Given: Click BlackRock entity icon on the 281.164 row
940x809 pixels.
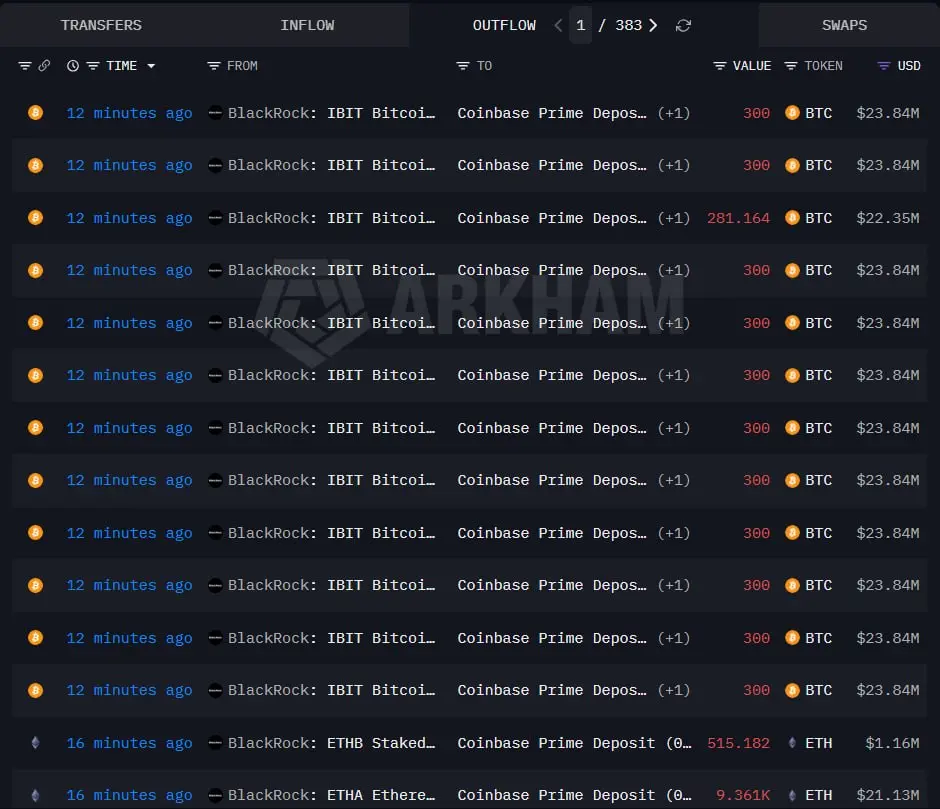Looking at the screenshot, I should coord(215,218).
